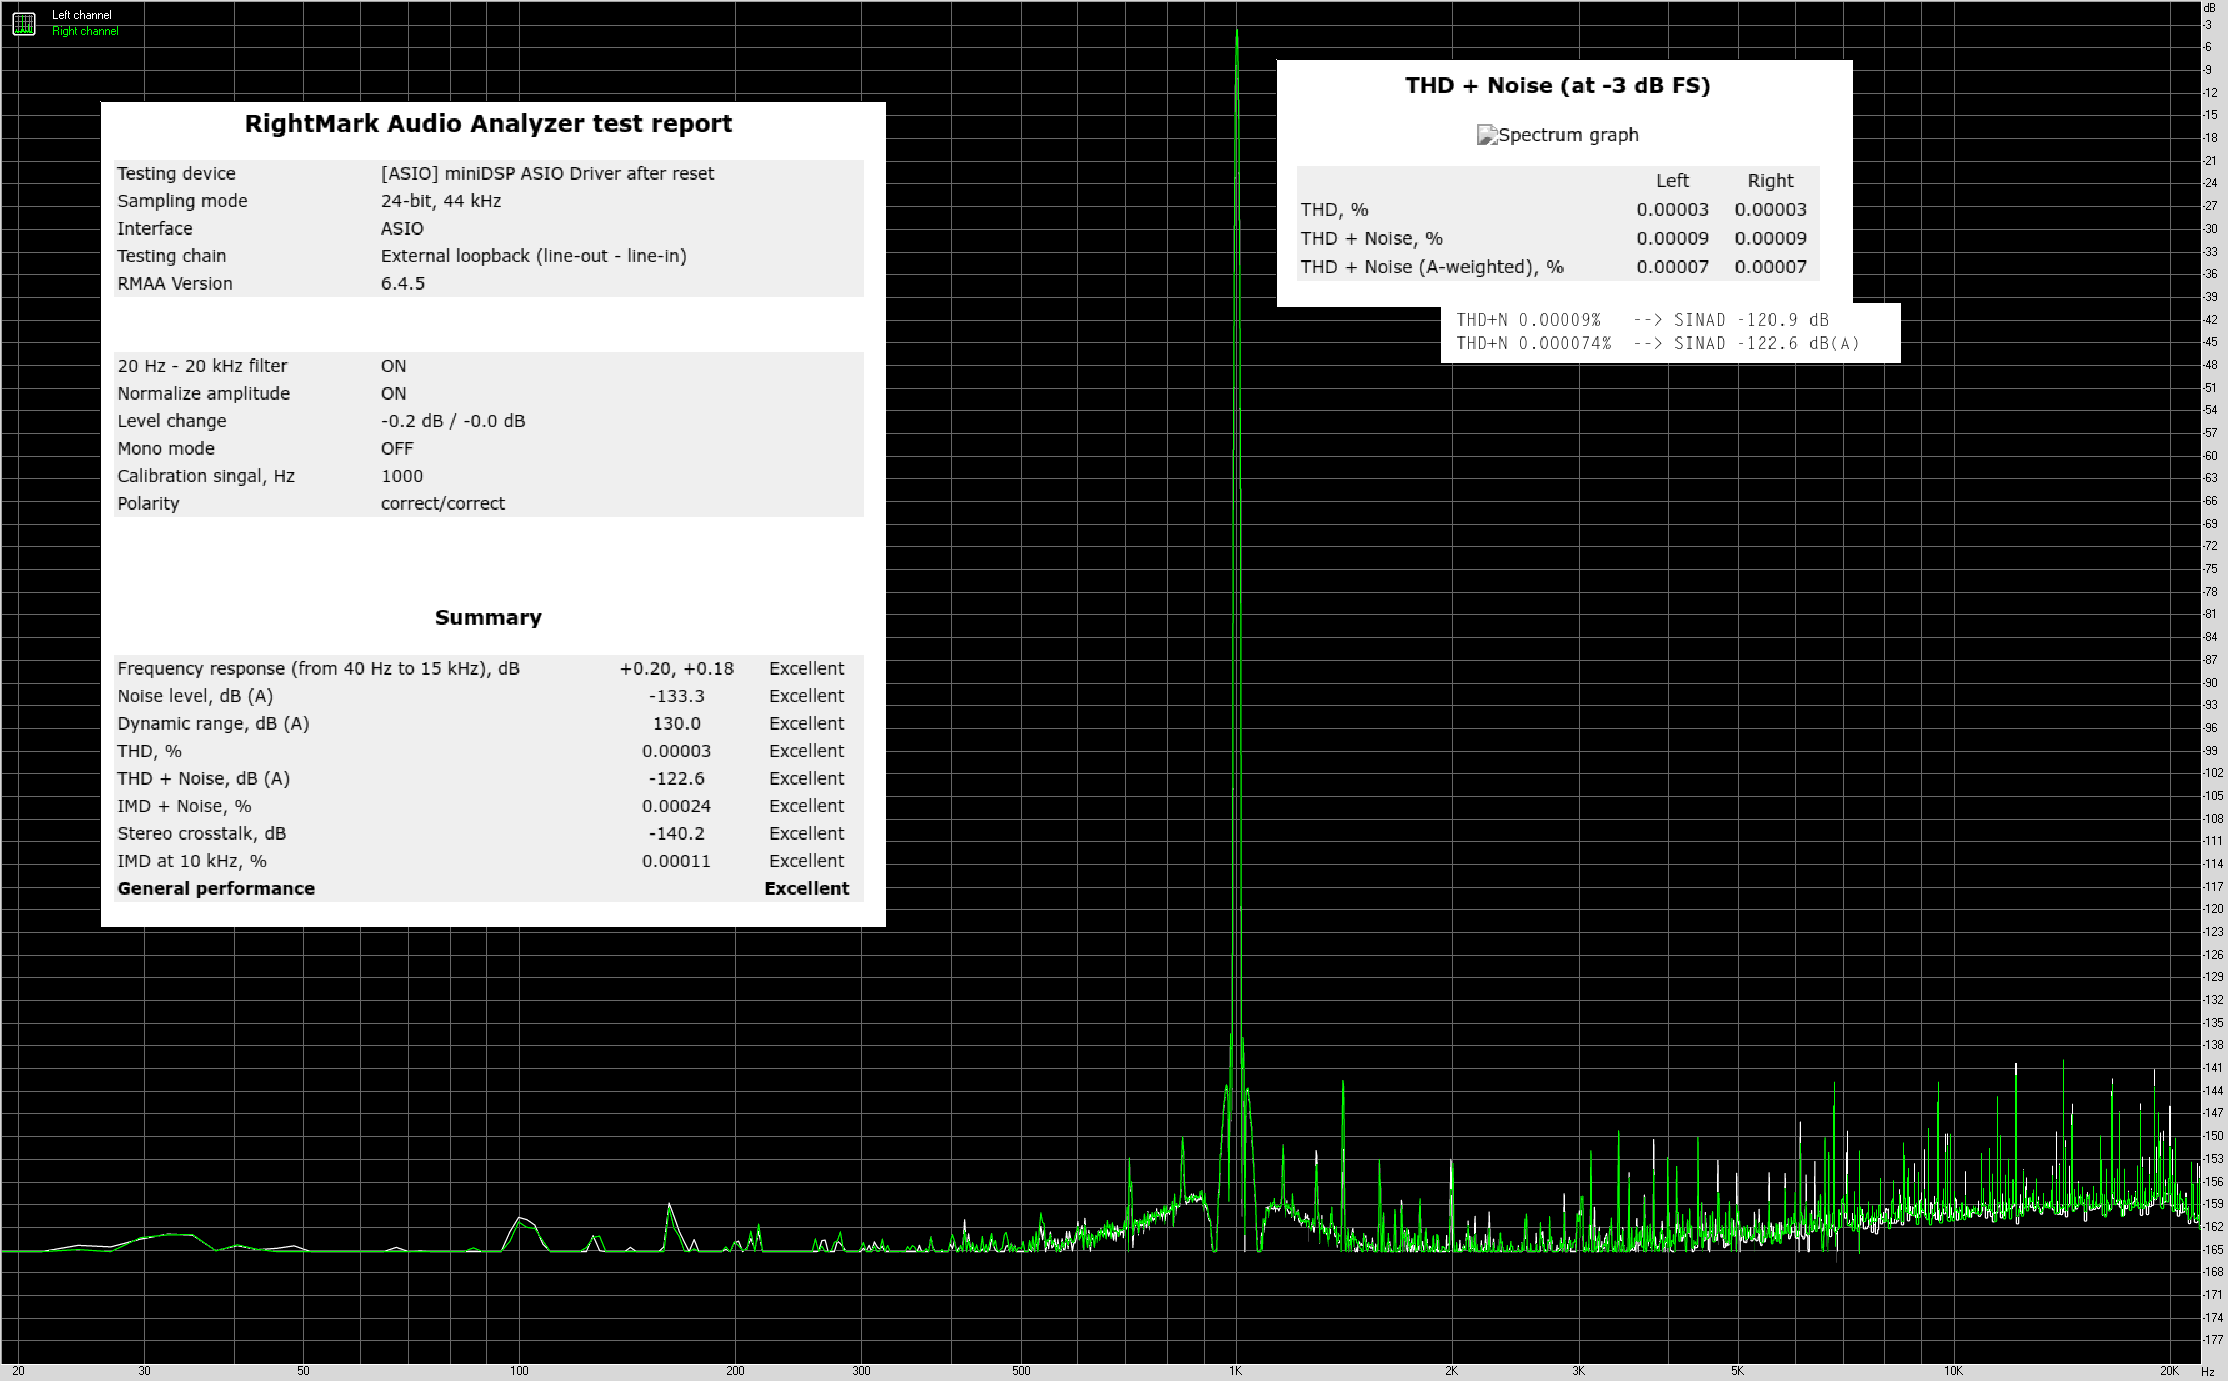Click the Polarity value 'correct/correct'
The width and height of the screenshot is (2228, 1381).
click(443, 504)
